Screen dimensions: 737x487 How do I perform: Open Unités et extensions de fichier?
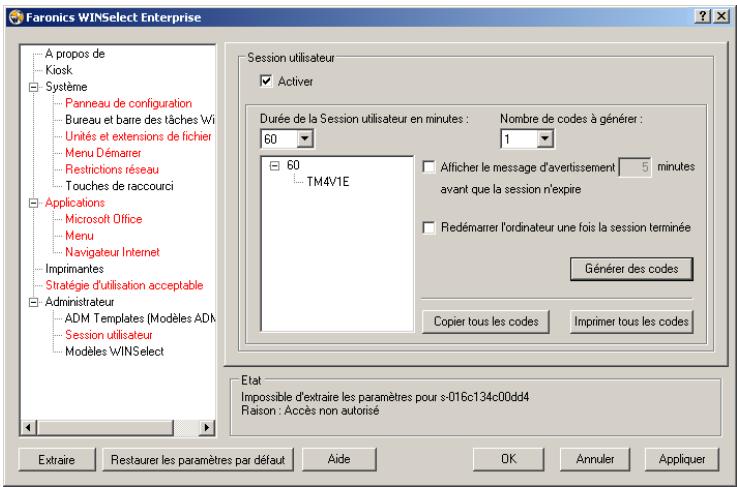coord(138,136)
